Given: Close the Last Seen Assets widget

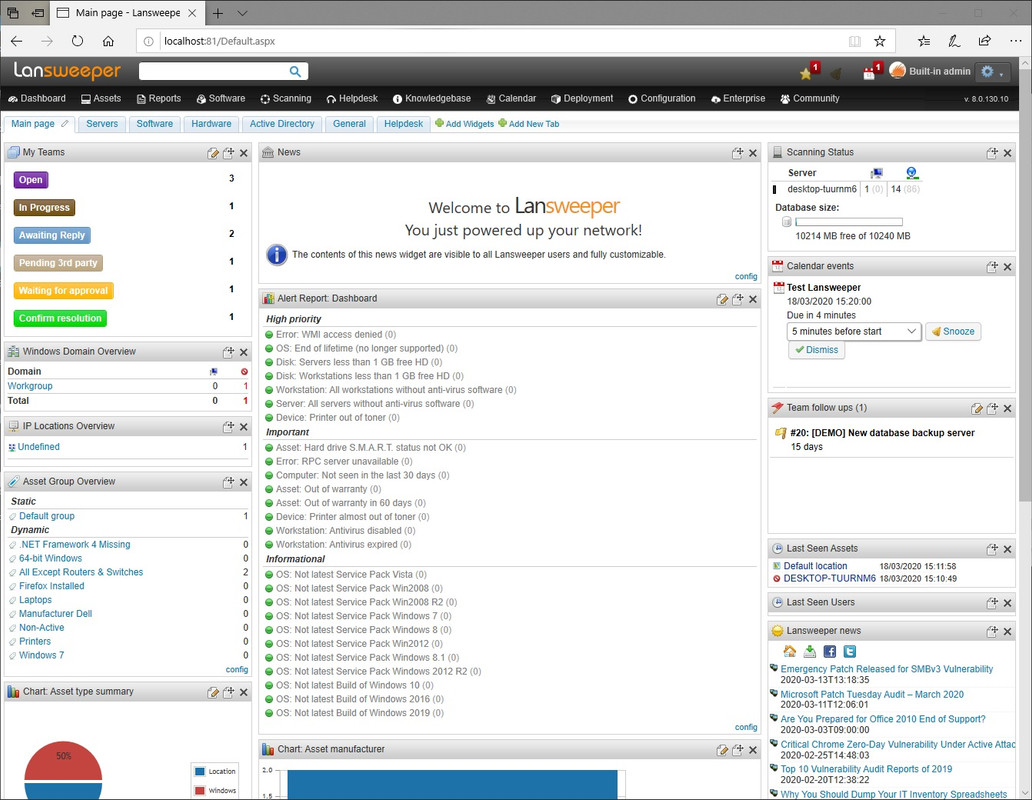Looking at the screenshot, I should 1008,549.
